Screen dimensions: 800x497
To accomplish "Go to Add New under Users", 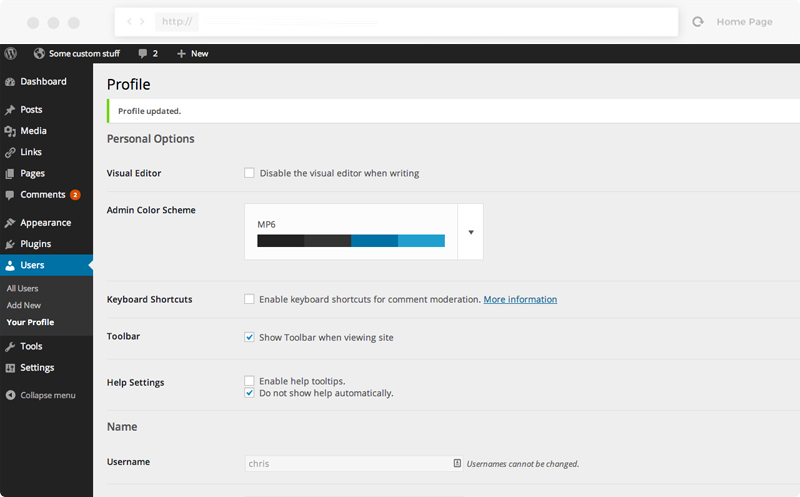I will 23,305.
